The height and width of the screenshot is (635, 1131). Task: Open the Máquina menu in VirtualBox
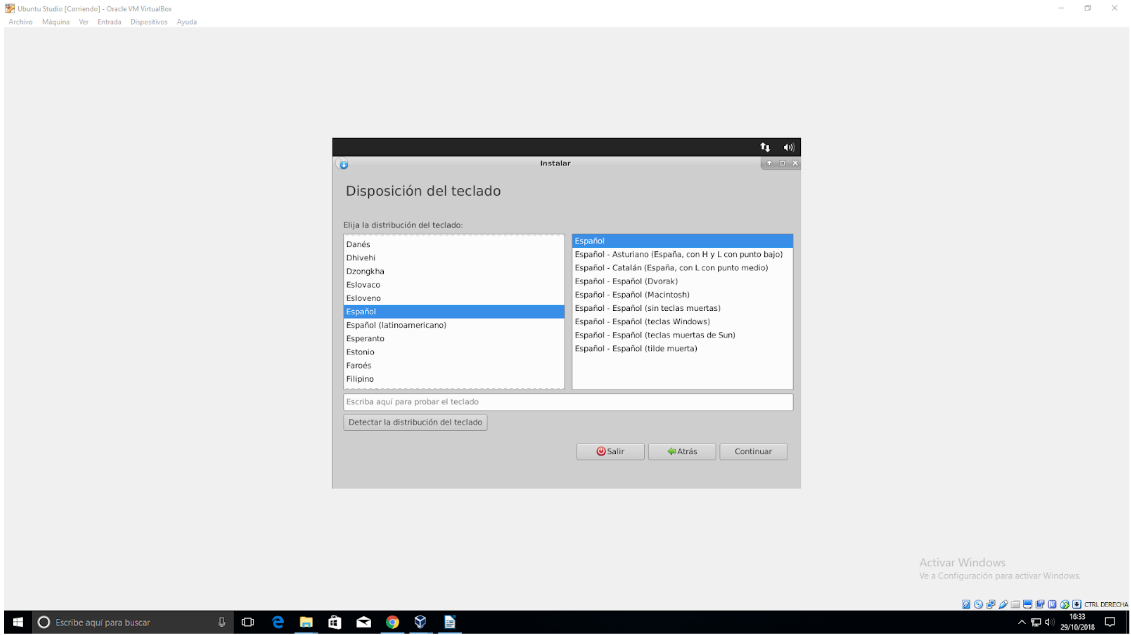(56, 22)
